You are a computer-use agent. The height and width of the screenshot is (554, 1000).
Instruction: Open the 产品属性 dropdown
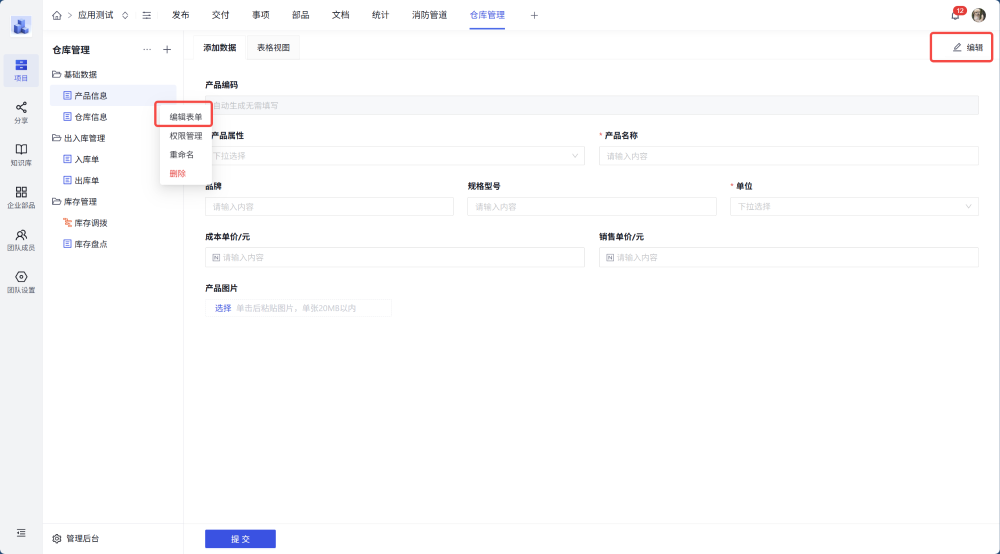394,156
